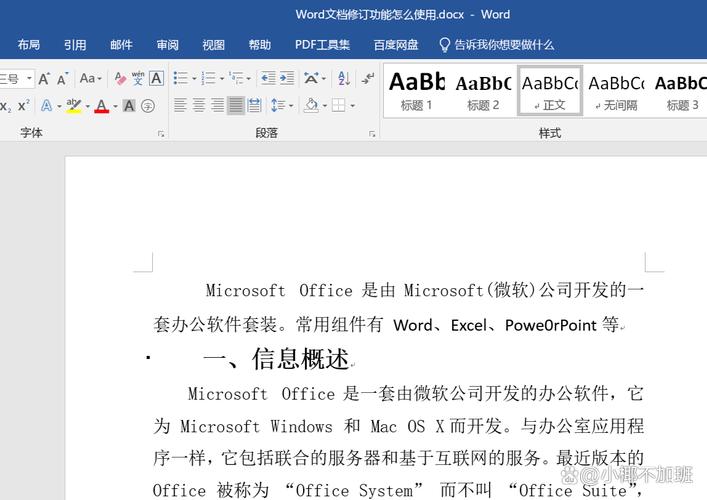Toggle justify alignment

coord(236,106)
